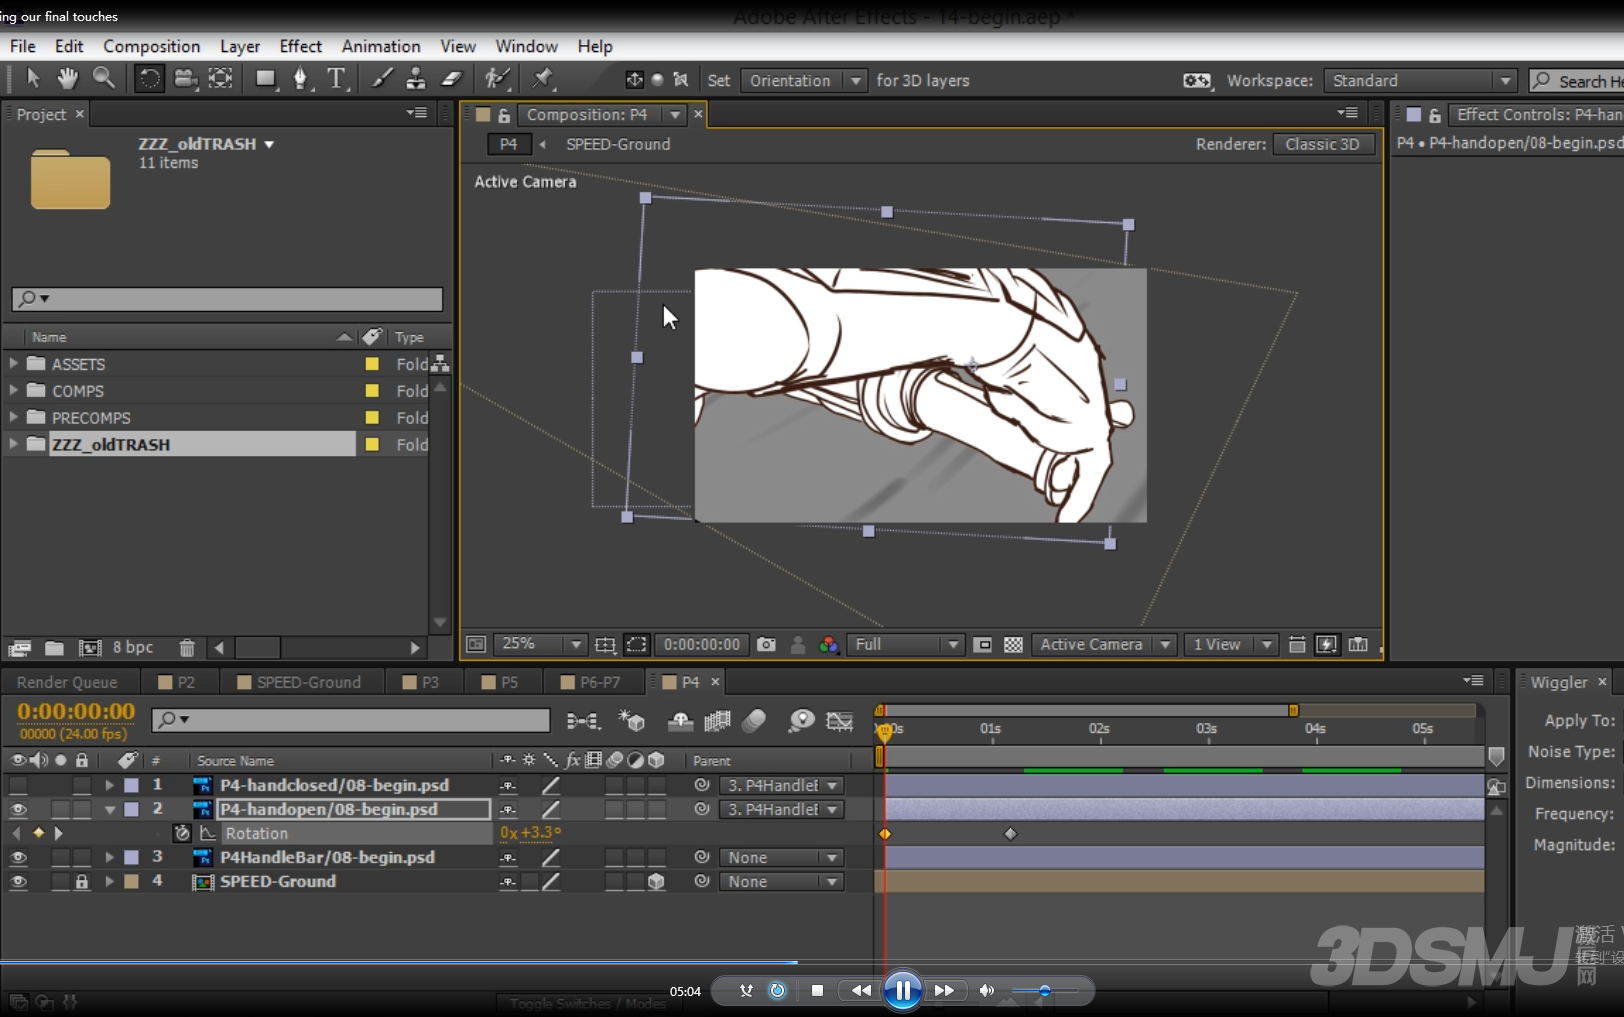Click the 8 bpc color depth button
Screen dimensions: 1624x1017
pyautogui.click(x=133, y=648)
